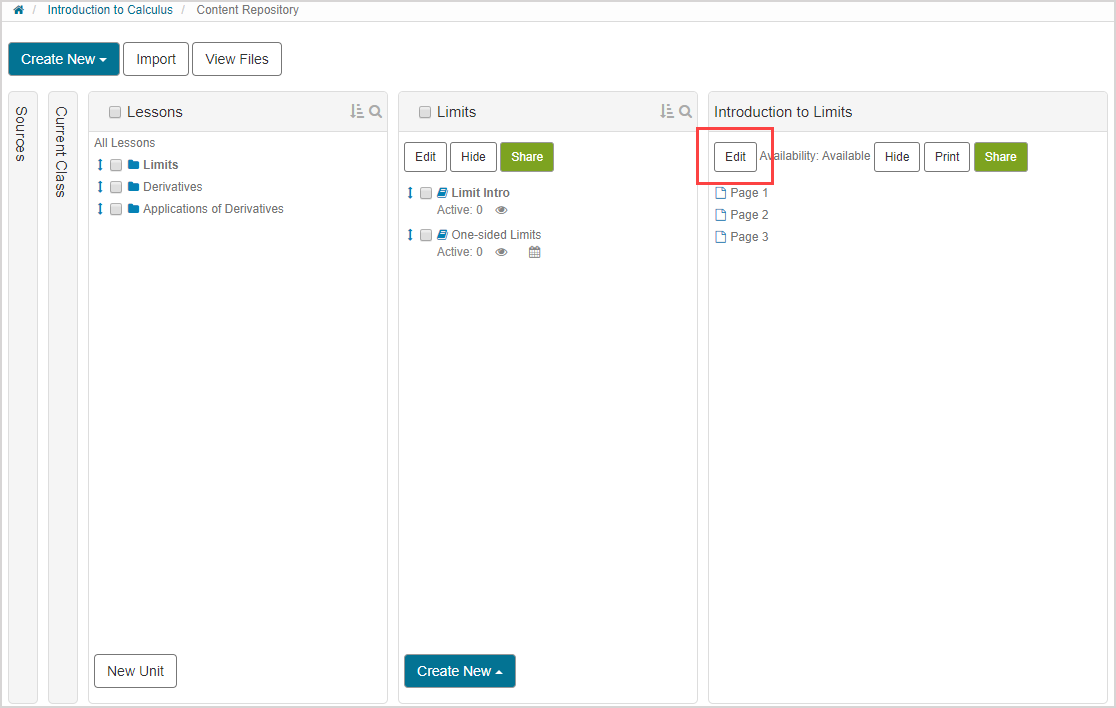1116x708 pixels.
Task: Click the reorder arrow beside Limit Intro
Action: click(x=410, y=193)
